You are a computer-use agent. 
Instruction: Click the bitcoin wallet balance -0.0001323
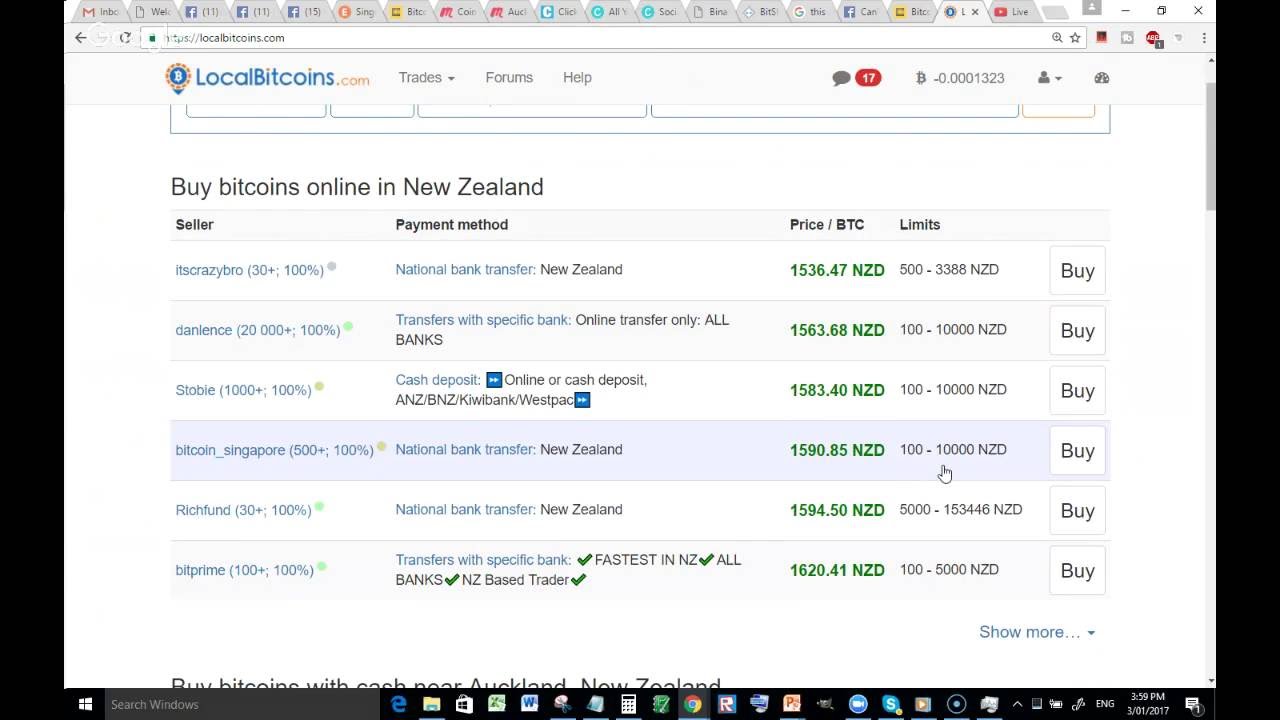point(960,78)
